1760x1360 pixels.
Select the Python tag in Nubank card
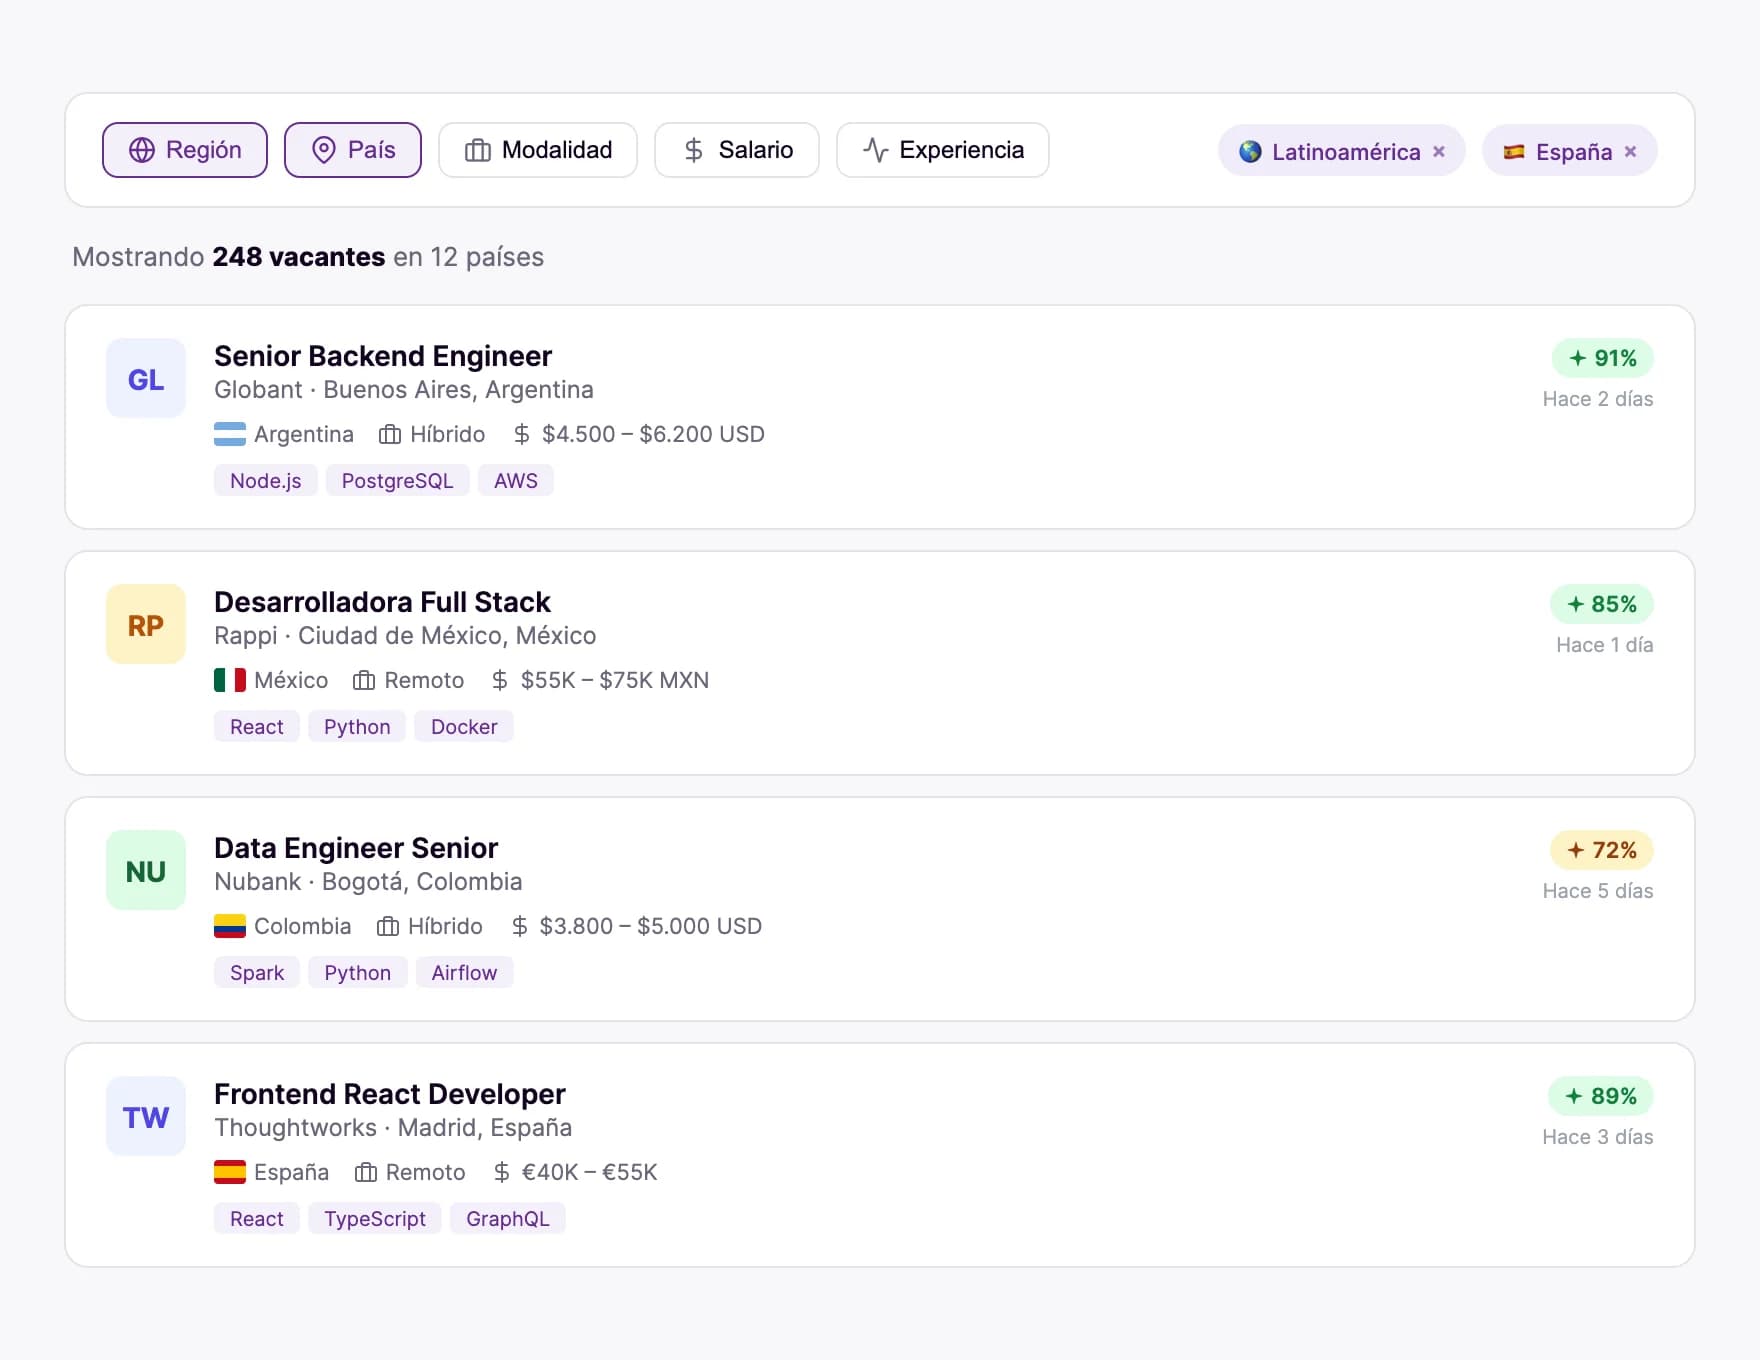pyautogui.click(x=358, y=973)
